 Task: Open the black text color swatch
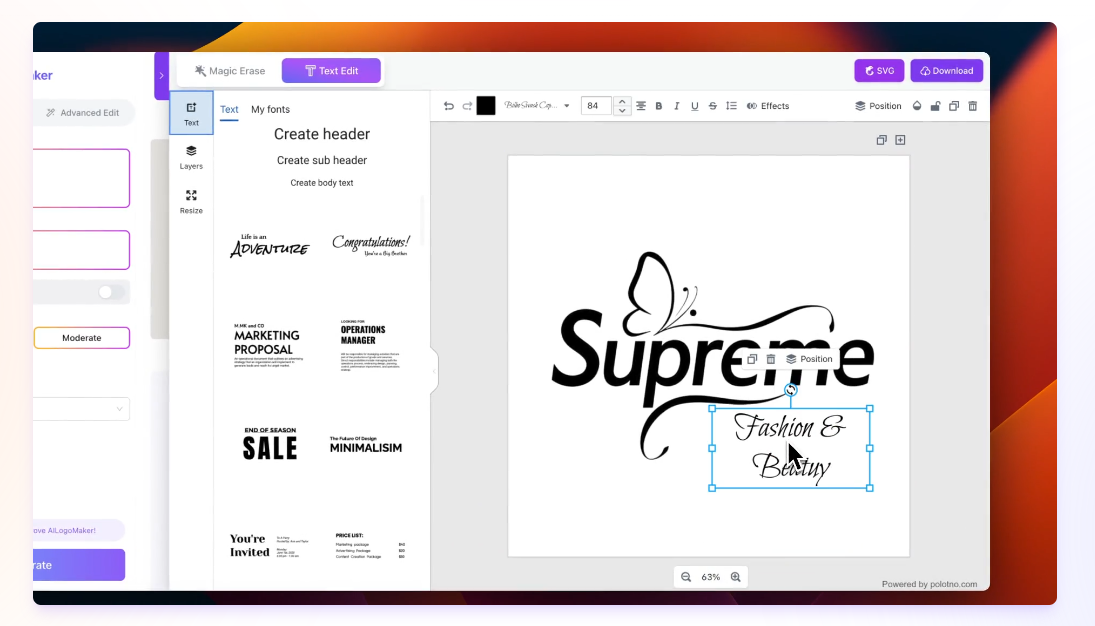486,106
